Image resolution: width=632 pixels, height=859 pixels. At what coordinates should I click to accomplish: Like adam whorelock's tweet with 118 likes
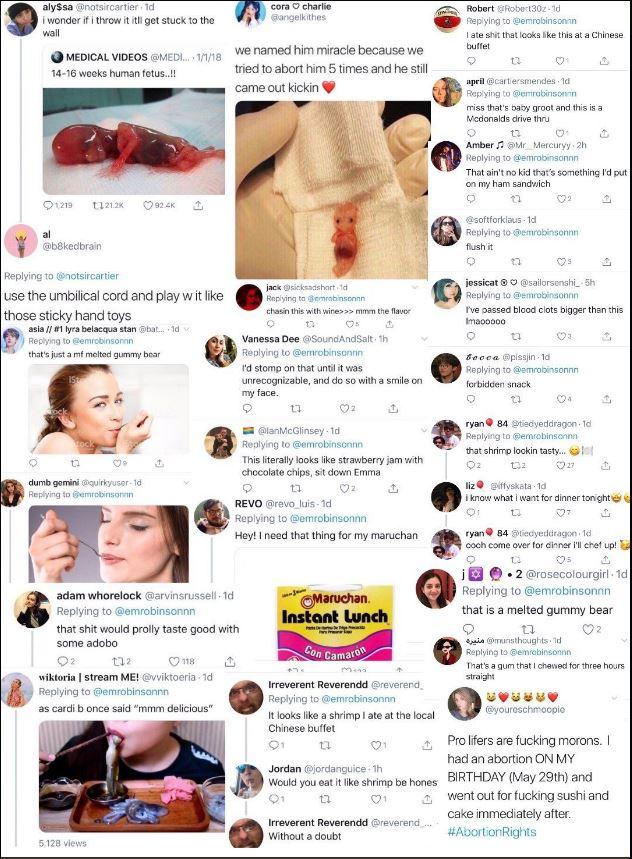(x=182, y=661)
